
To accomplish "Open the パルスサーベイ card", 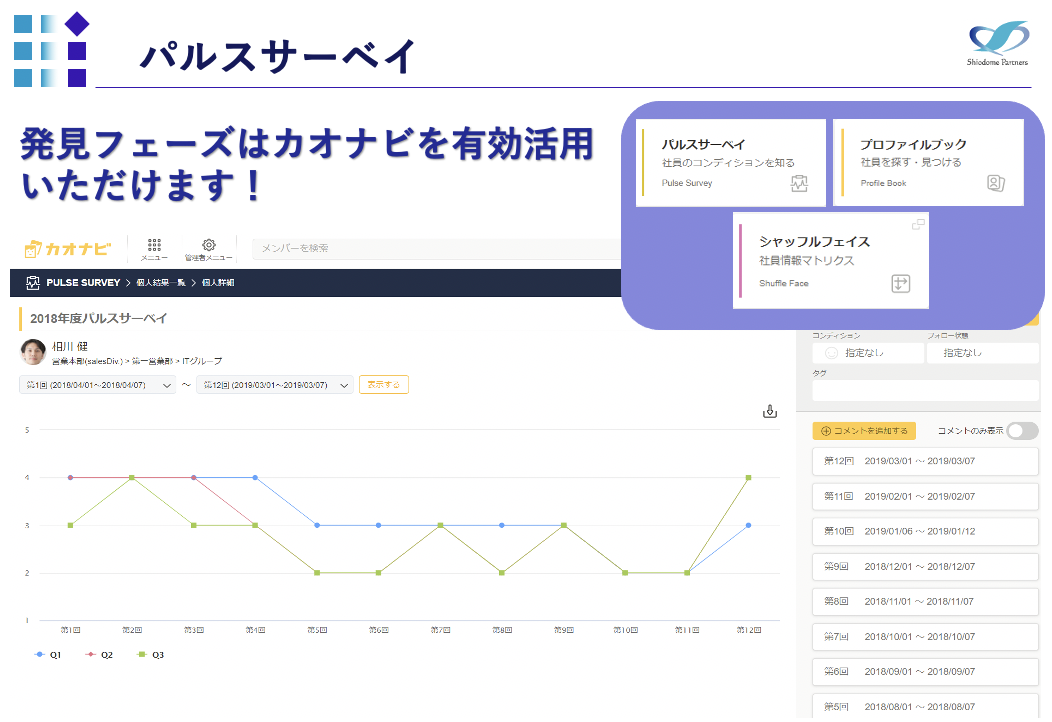I will point(731,163).
